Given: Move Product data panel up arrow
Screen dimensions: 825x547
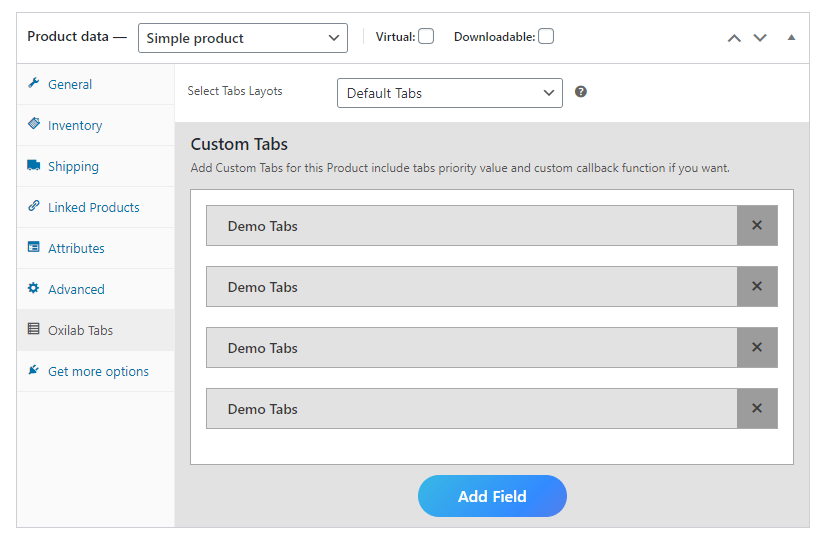Looking at the screenshot, I should click(x=734, y=38).
